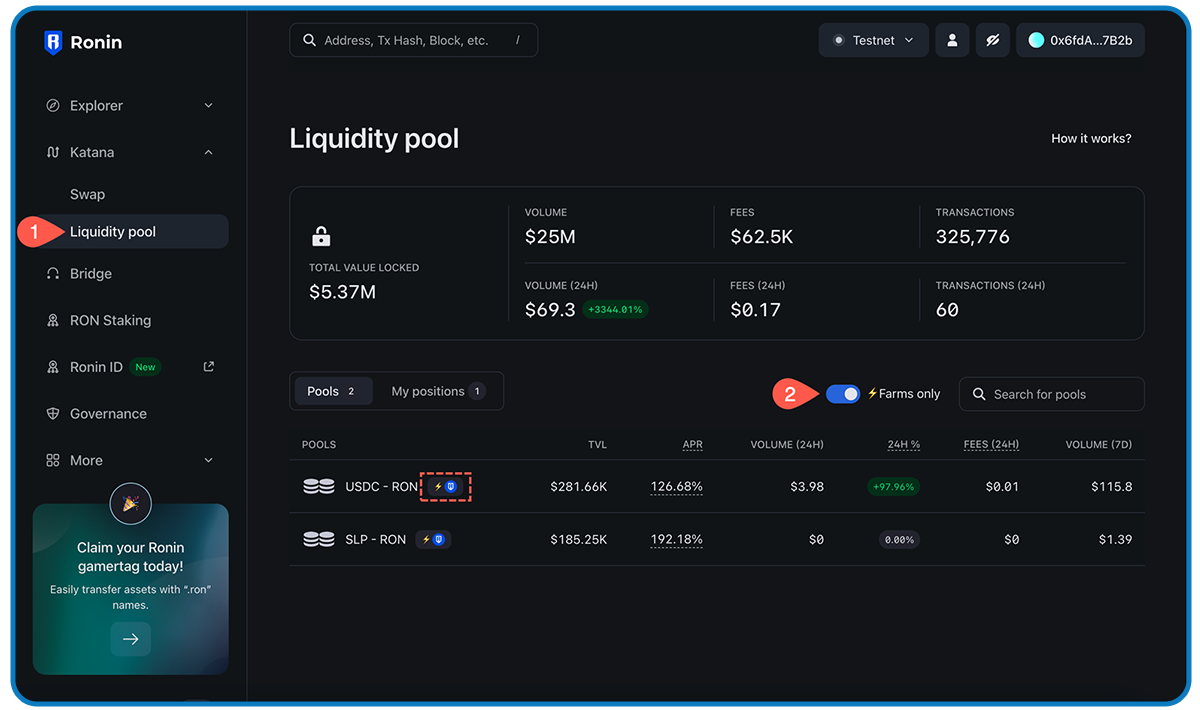Click the $62.5K fees figure
Viewport: 1200px width, 710px height.
coord(761,237)
